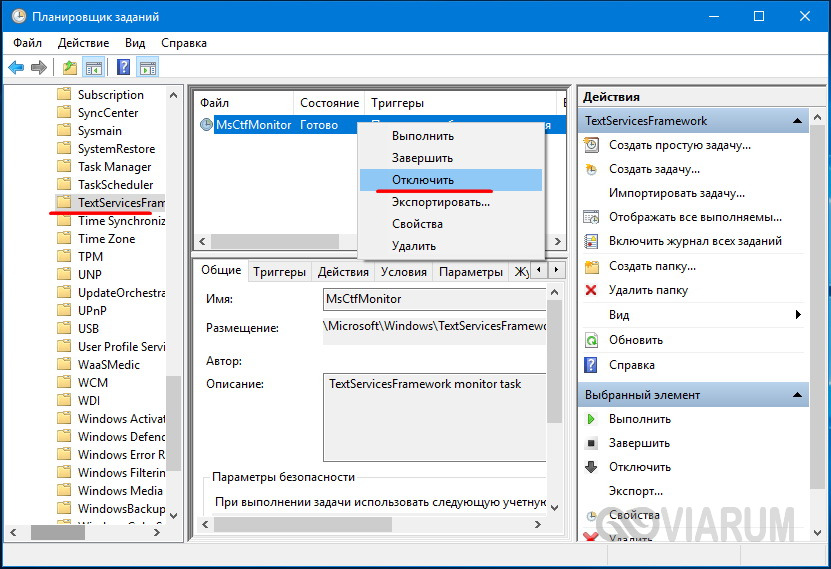Click 'Импортировать задачу...' in the actions pane
The width and height of the screenshot is (831, 569).
click(676, 193)
